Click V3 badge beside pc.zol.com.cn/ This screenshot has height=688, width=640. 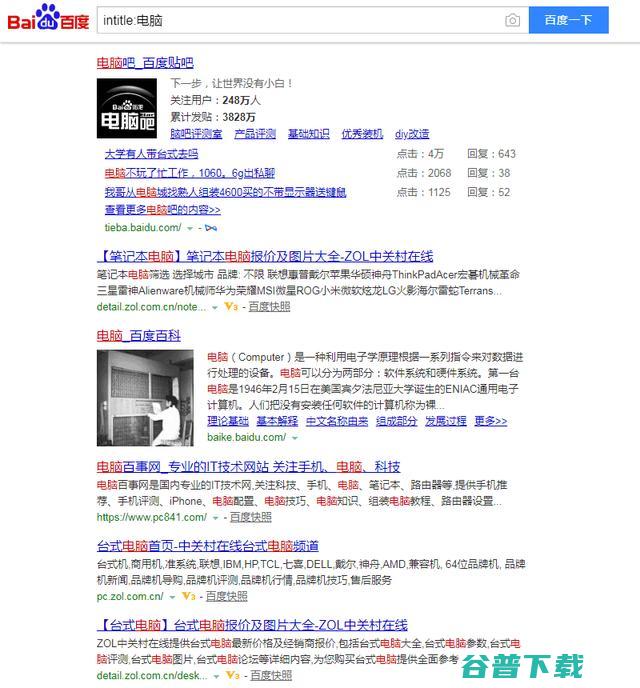pyautogui.click(x=188, y=596)
